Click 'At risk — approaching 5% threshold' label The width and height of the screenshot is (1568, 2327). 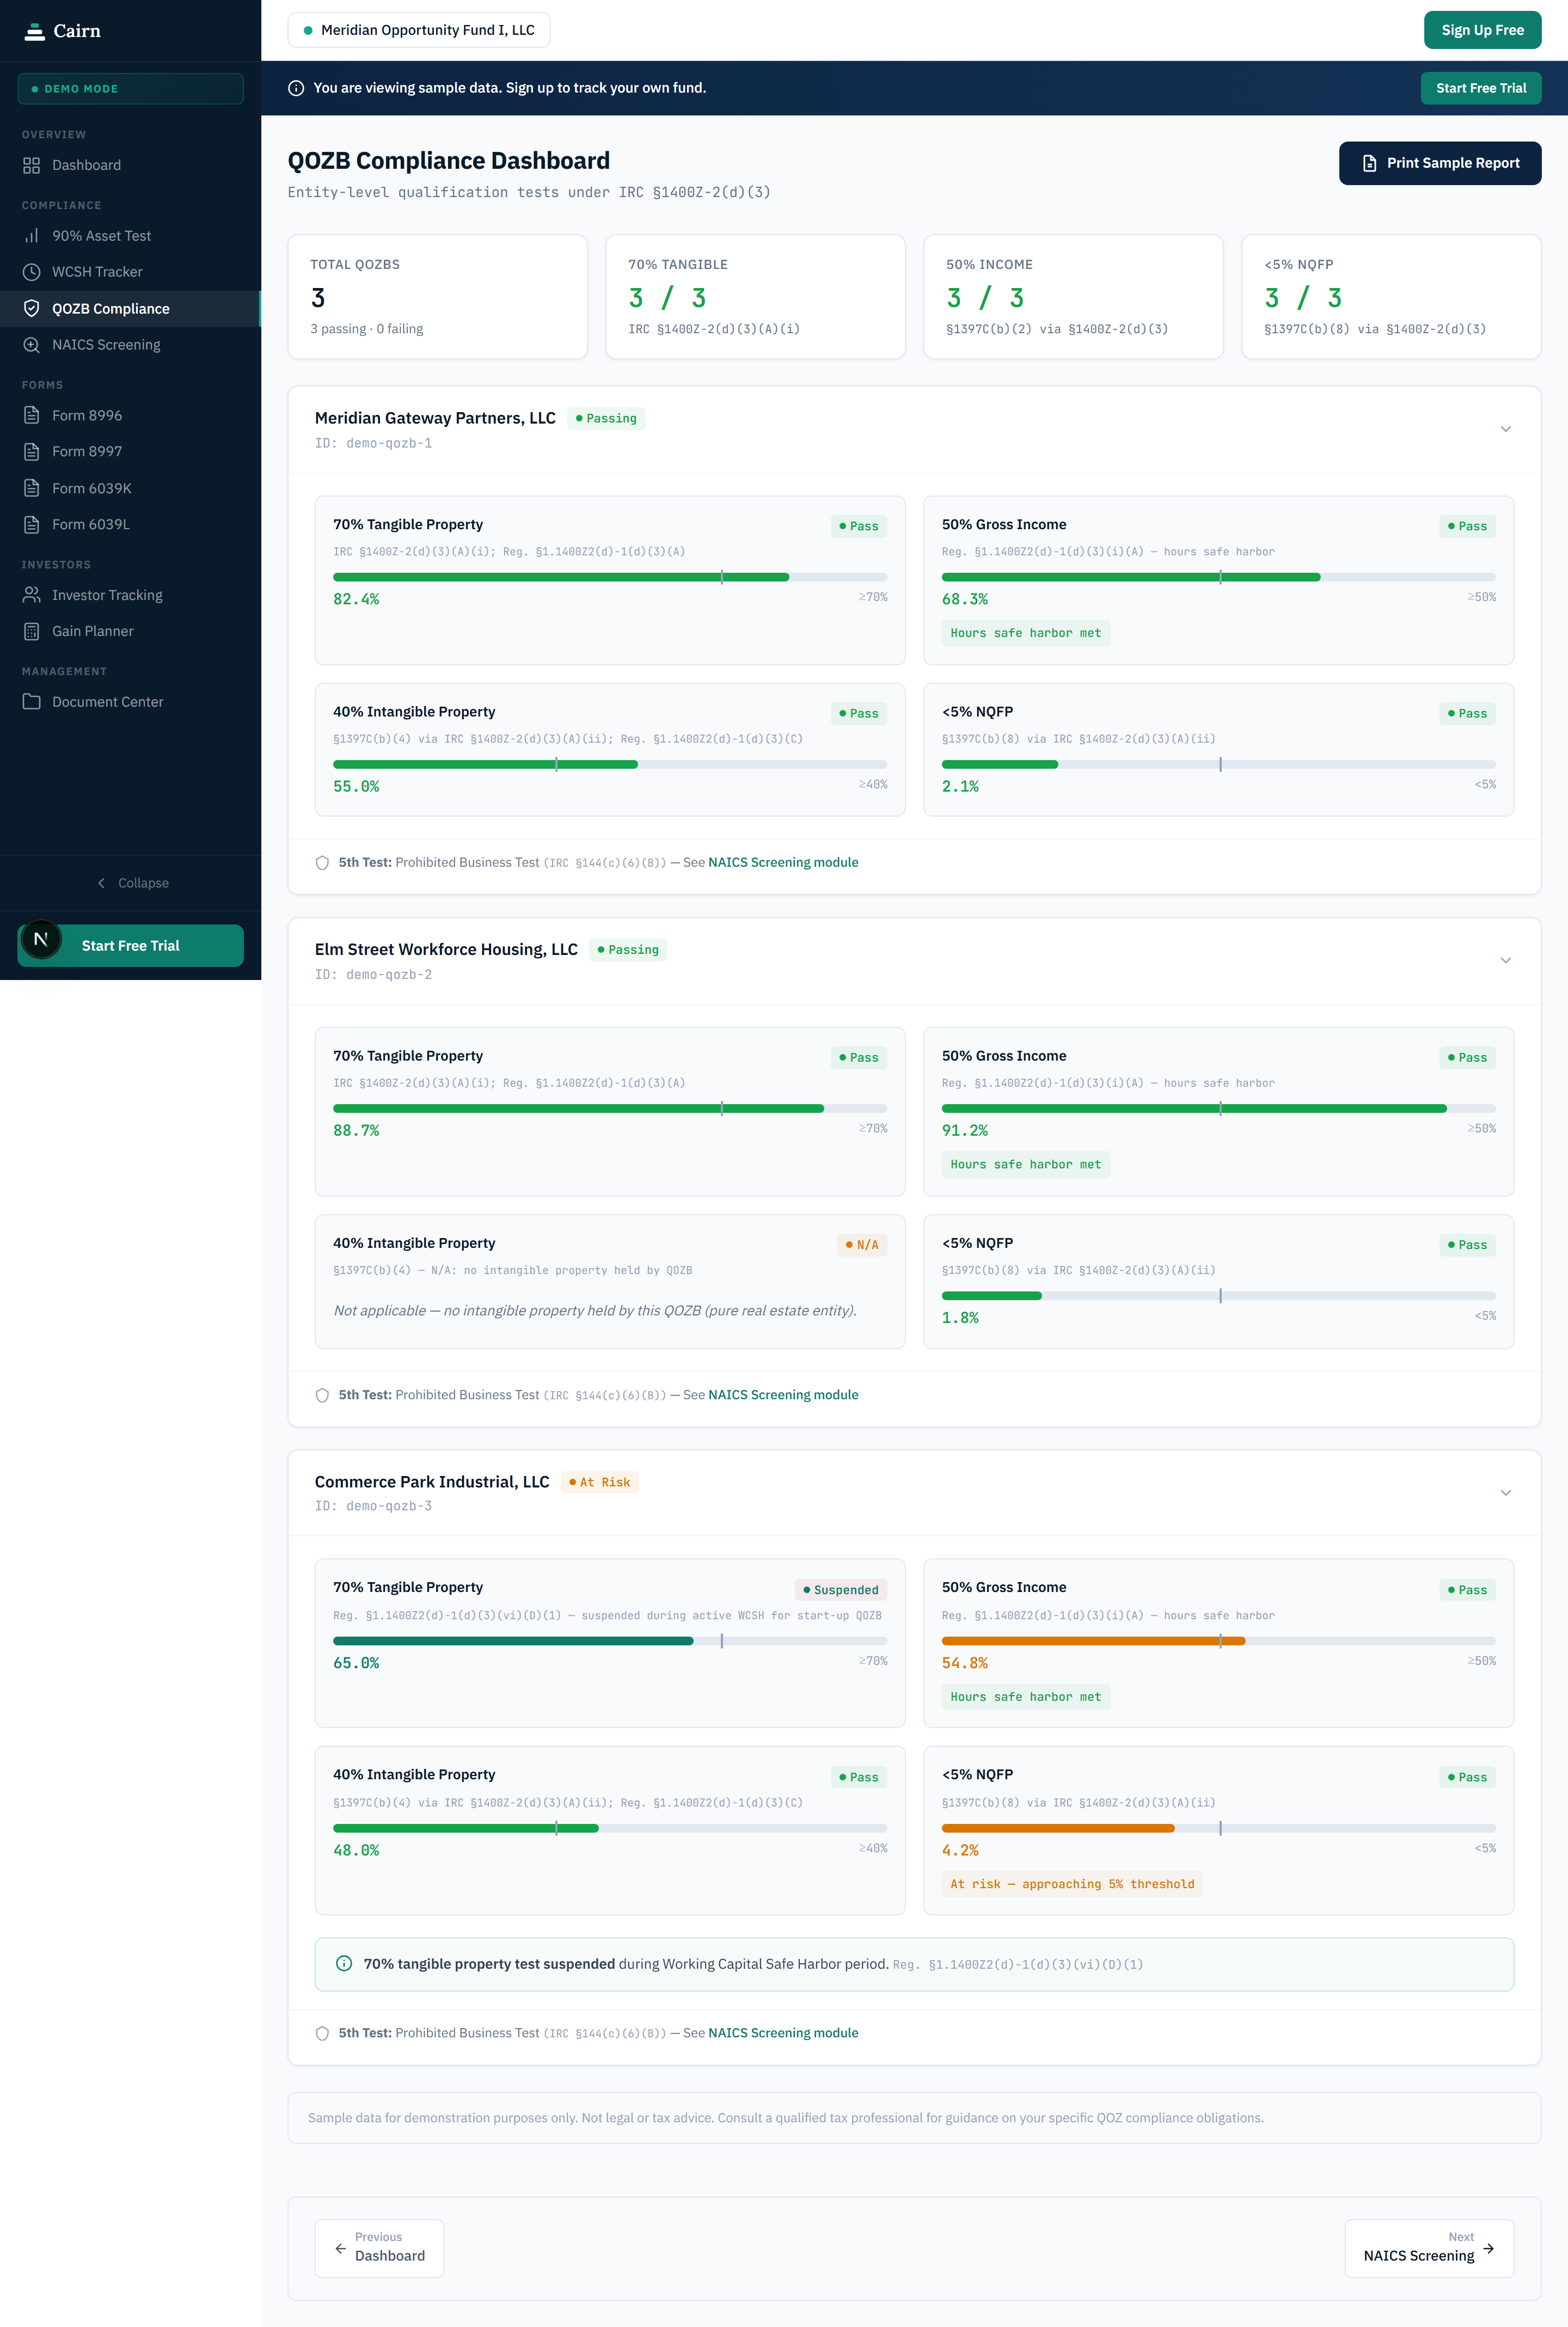(x=1072, y=1884)
